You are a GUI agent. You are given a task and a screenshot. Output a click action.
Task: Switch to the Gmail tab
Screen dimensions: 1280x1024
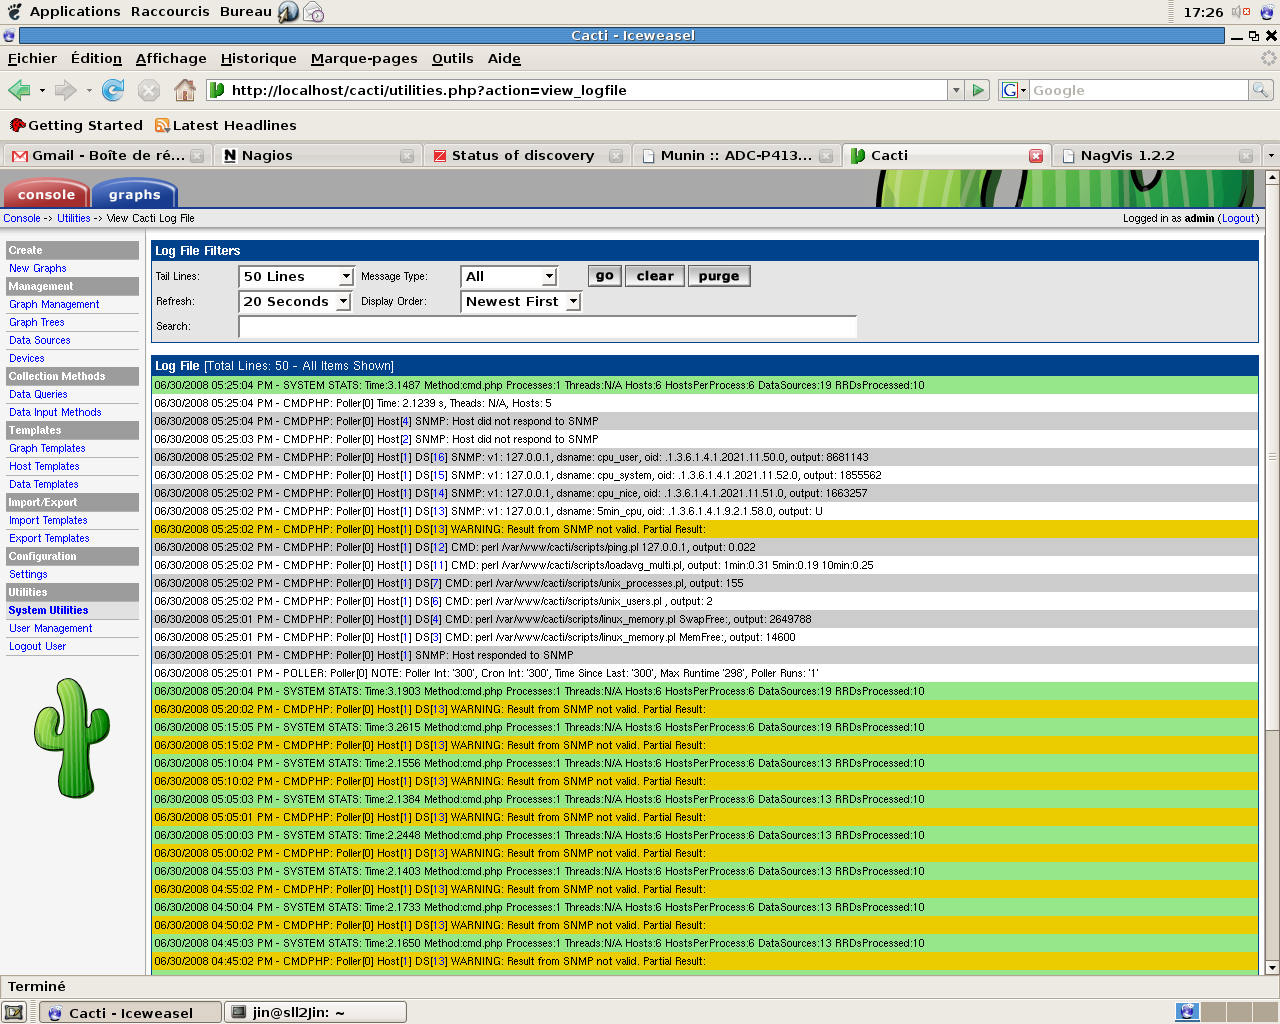tap(106, 156)
